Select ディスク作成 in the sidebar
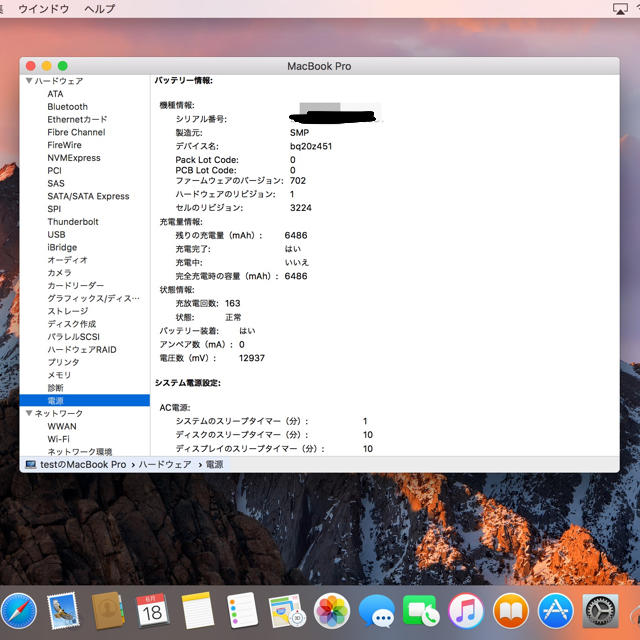The width and height of the screenshot is (640, 640). 71,324
